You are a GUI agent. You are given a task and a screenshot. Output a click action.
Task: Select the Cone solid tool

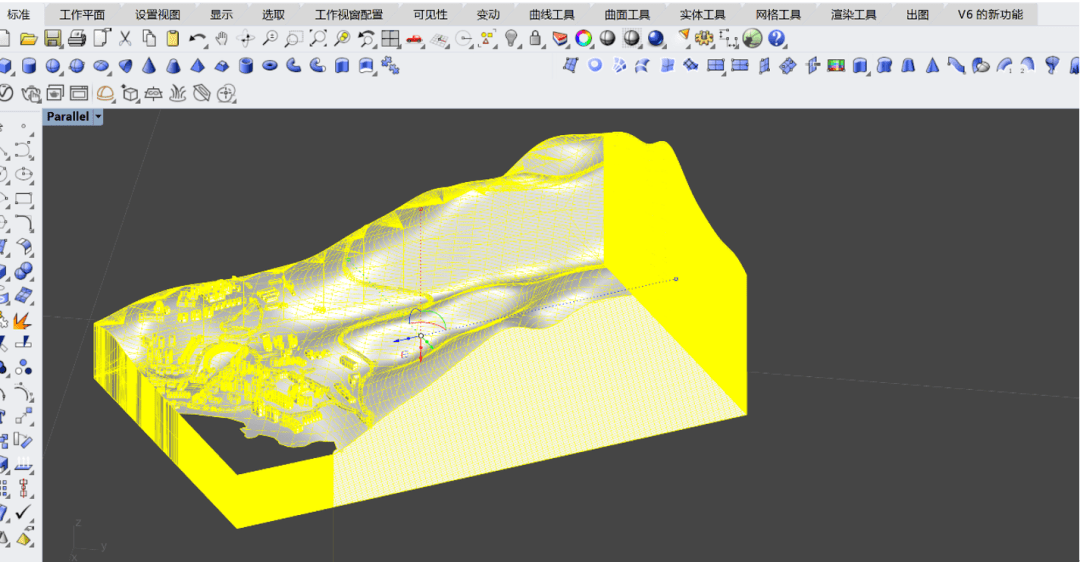point(149,66)
